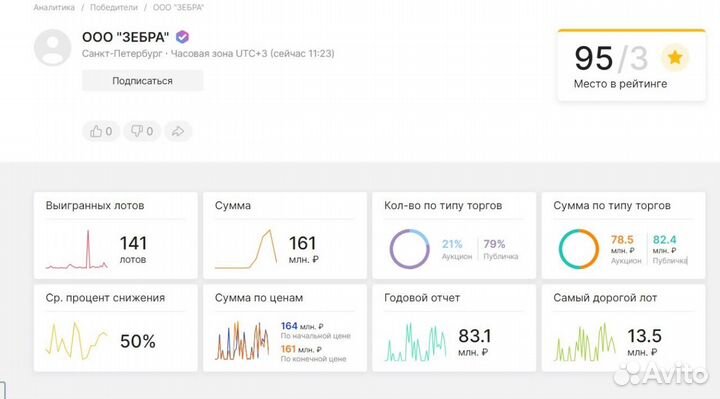Dislike the company with thumbs-down button
The height and width of the screenshot is (399, 720).
(142, 131)
